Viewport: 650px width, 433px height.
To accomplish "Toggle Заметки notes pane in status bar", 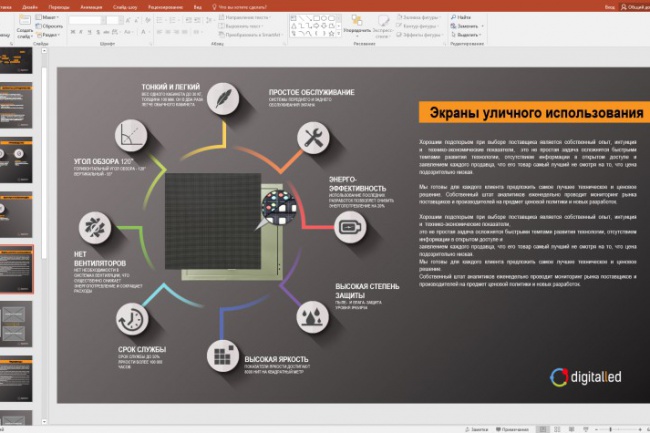I will [x=476, y=430].
